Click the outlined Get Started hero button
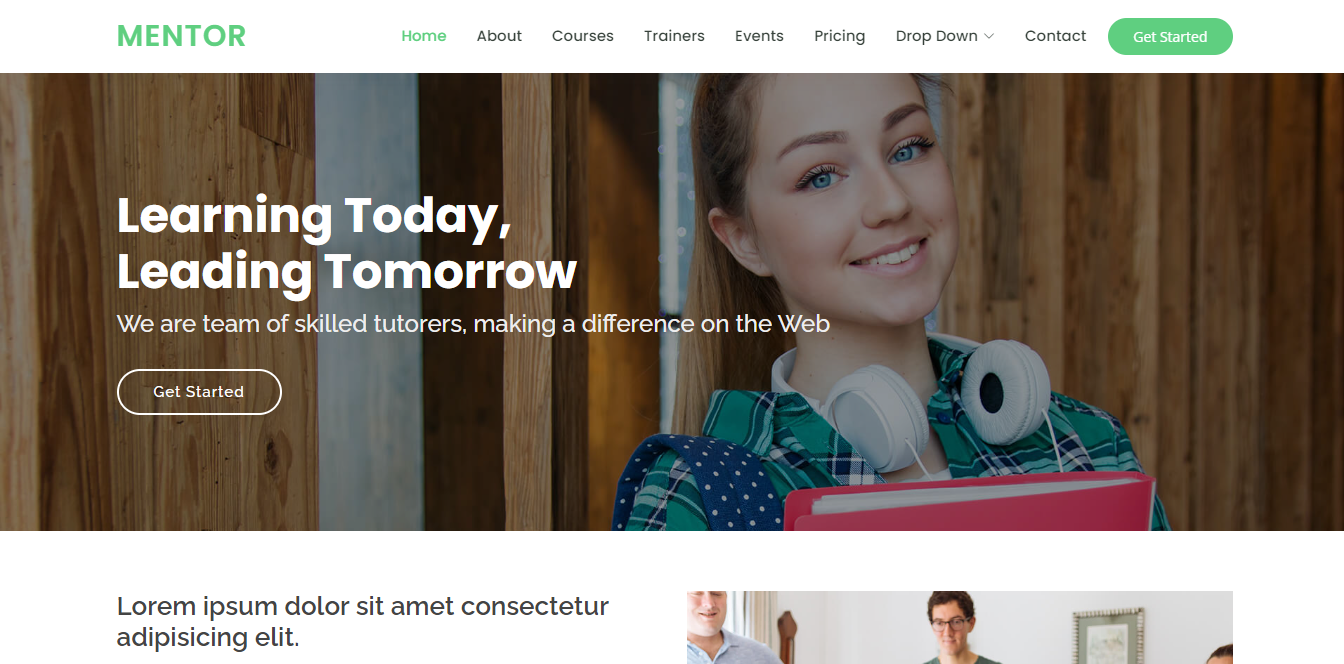The height and width of the screenshot is (664, 1344). (199, 392)
